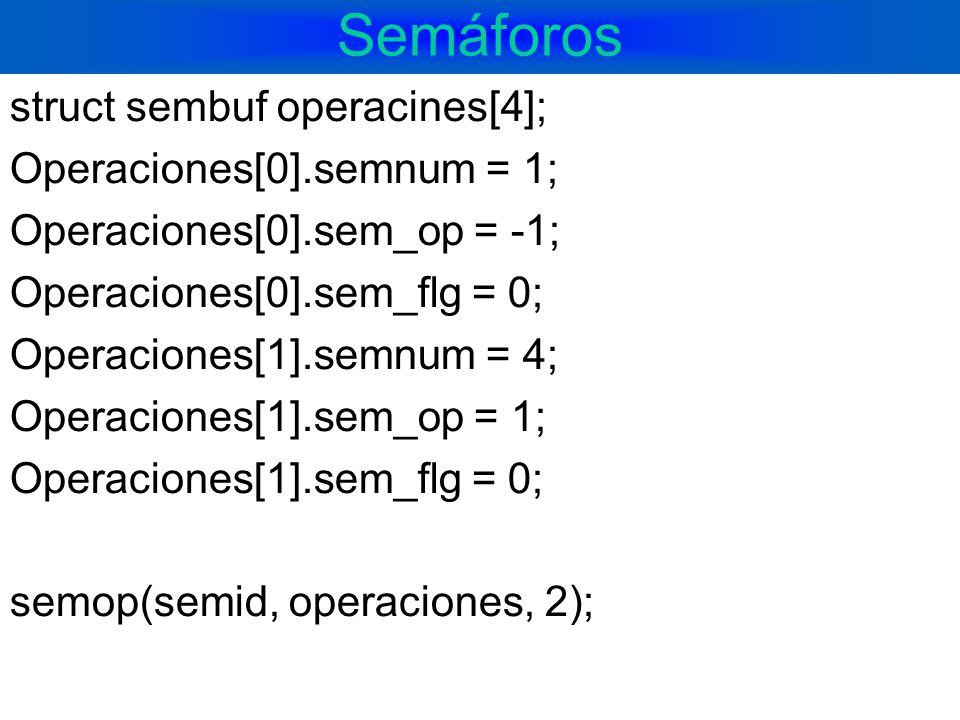
Task: Click the number 2 in semop call
Action: coord(556,601)
